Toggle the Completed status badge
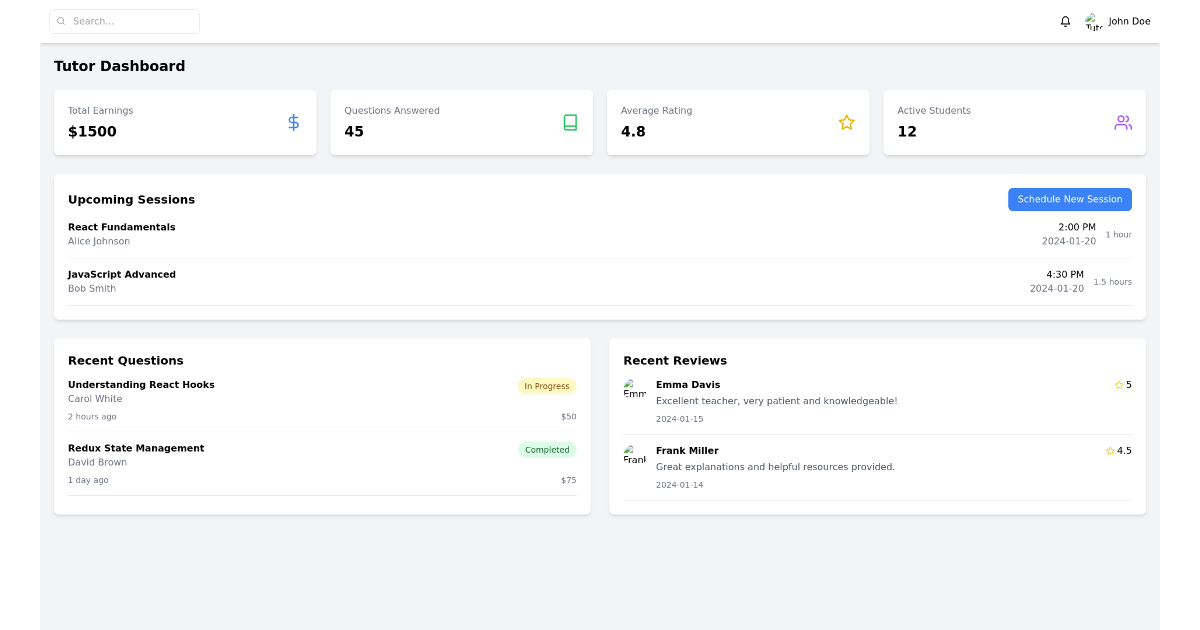Screen dimensions: 1200x630 (x=547, y=449)
